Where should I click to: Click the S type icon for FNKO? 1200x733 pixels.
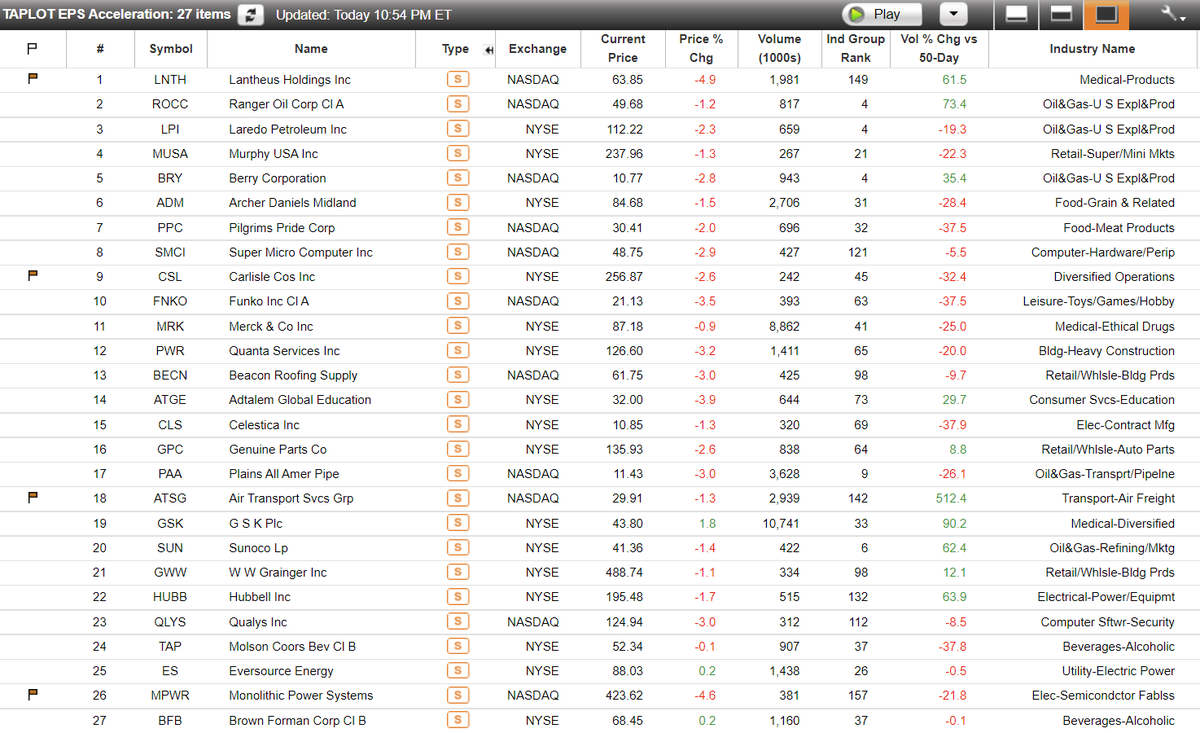click(x=458, y=301)
